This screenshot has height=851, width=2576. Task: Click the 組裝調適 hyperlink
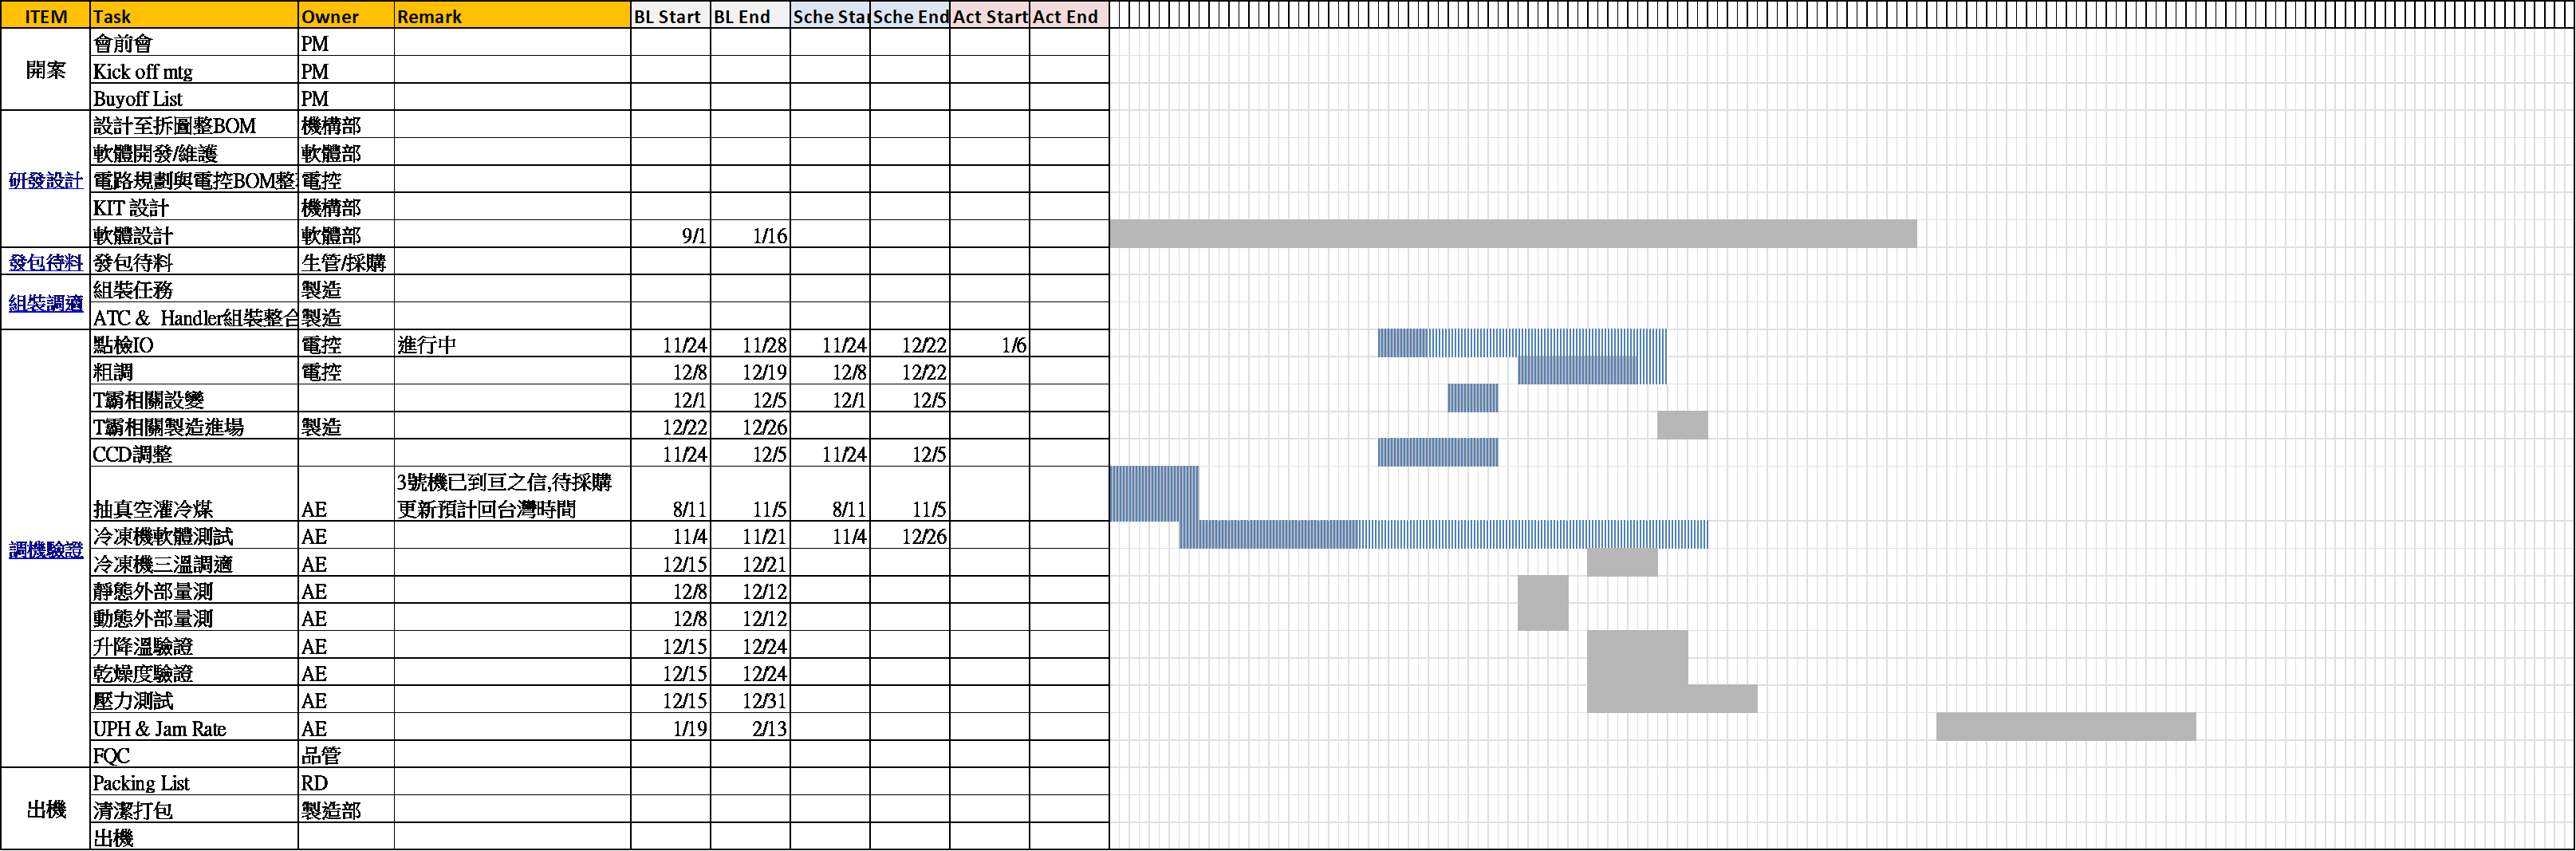click(x=46, y=304)
